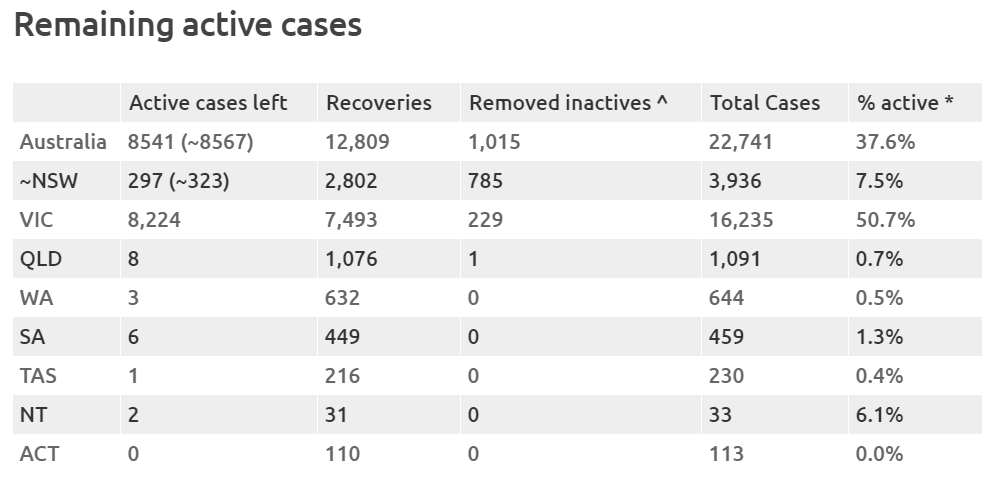Click QLD total cases value 1,091
Screen dimensions: 1005x478
(736, 259)
